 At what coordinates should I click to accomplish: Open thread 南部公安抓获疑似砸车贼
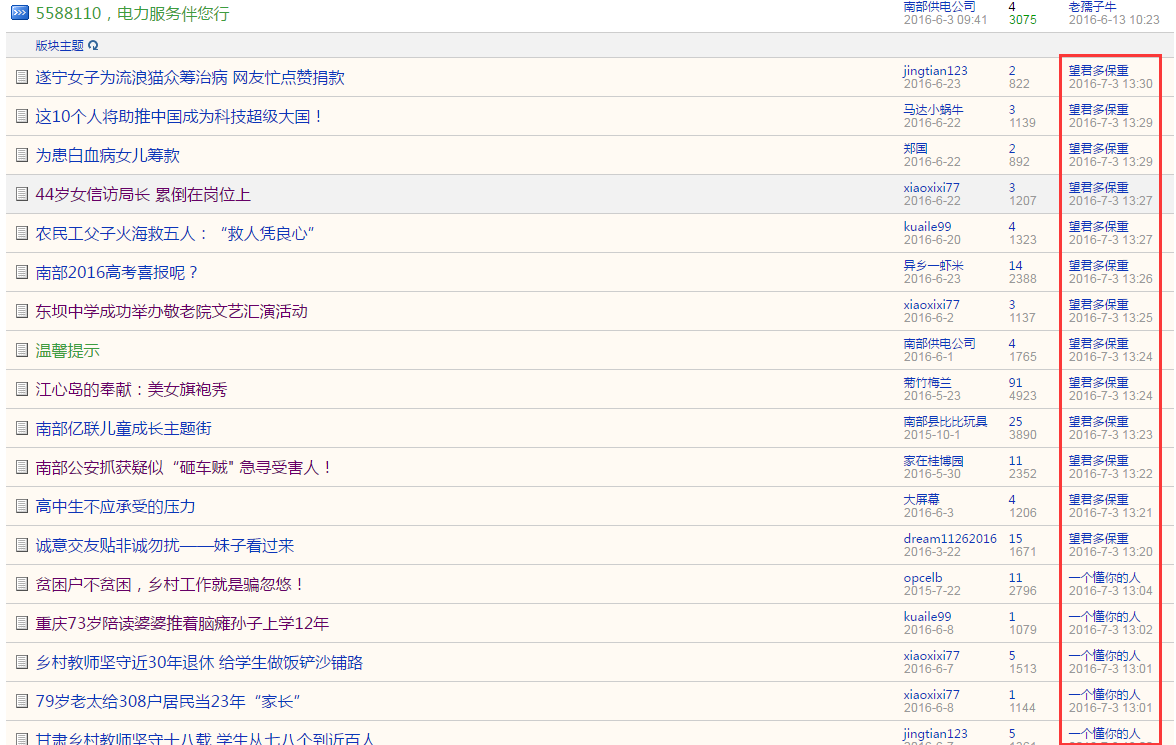click(183, 467)
